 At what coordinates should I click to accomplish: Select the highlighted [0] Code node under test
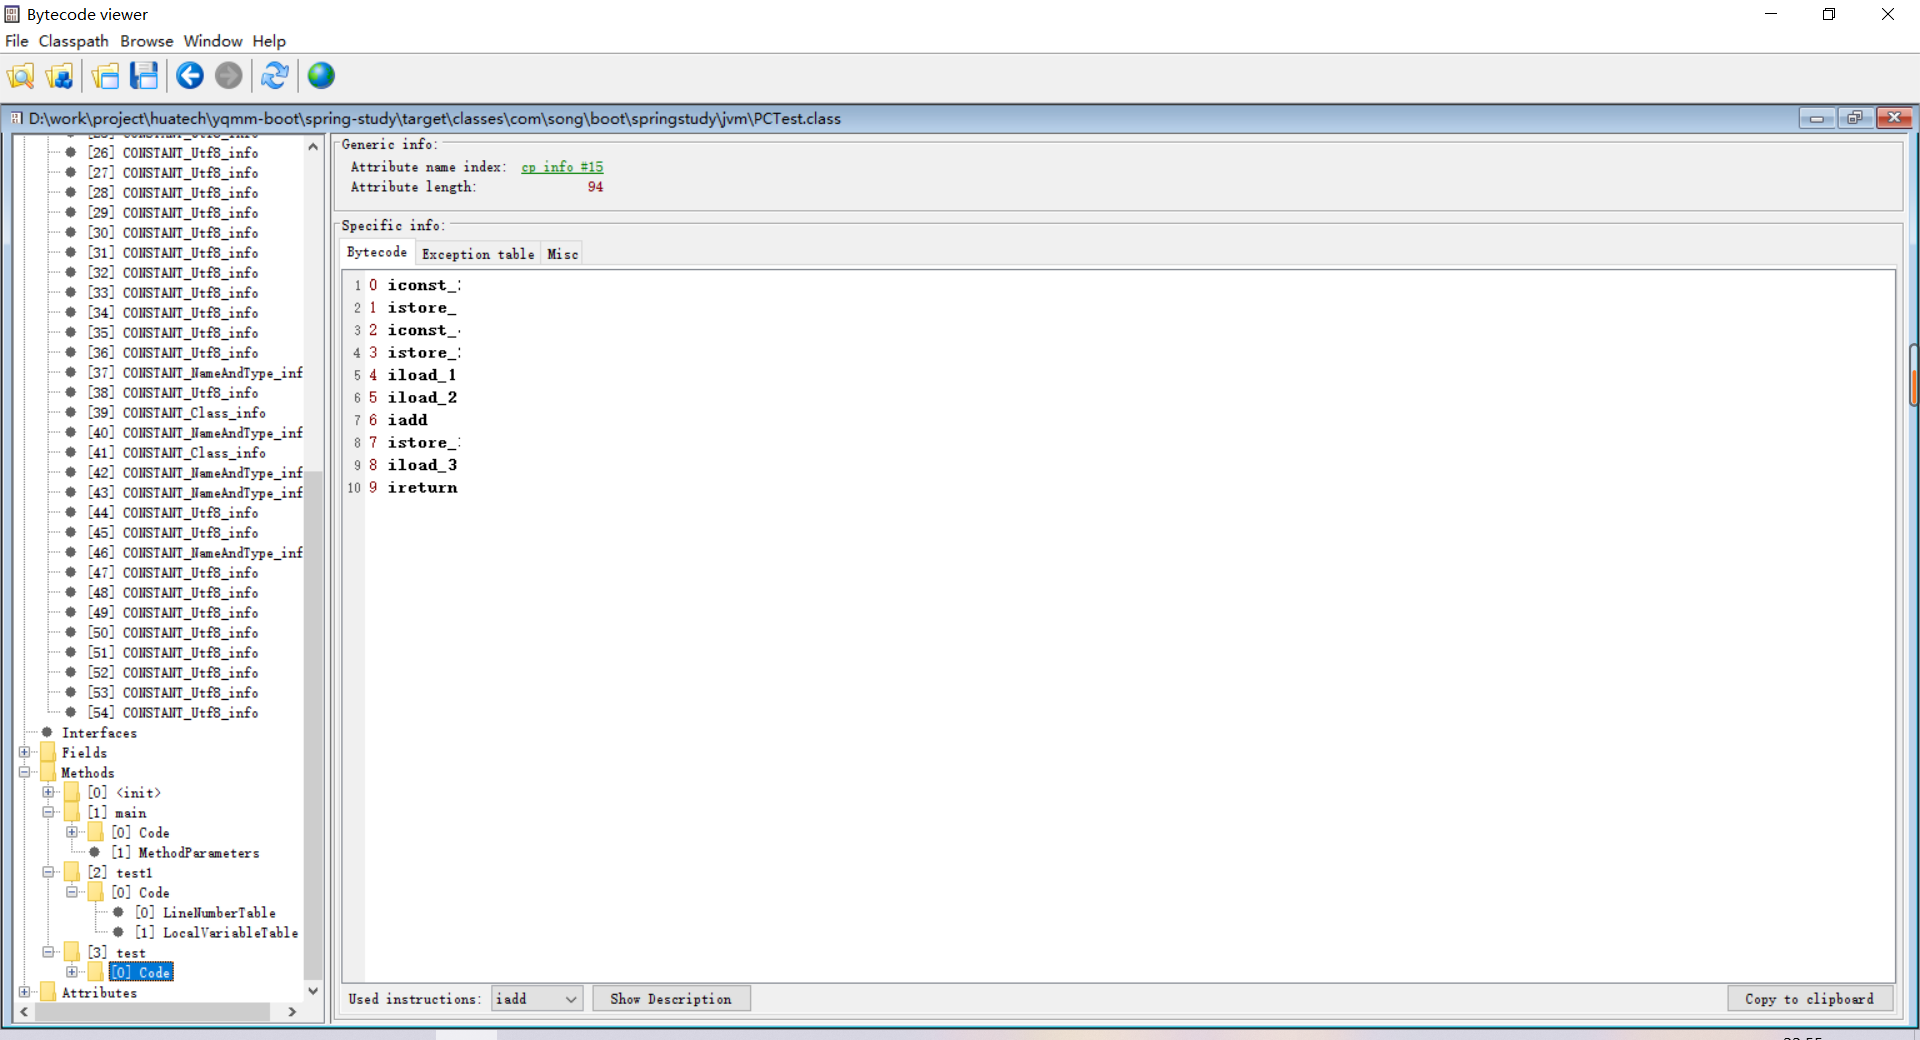tap(141, 972)
